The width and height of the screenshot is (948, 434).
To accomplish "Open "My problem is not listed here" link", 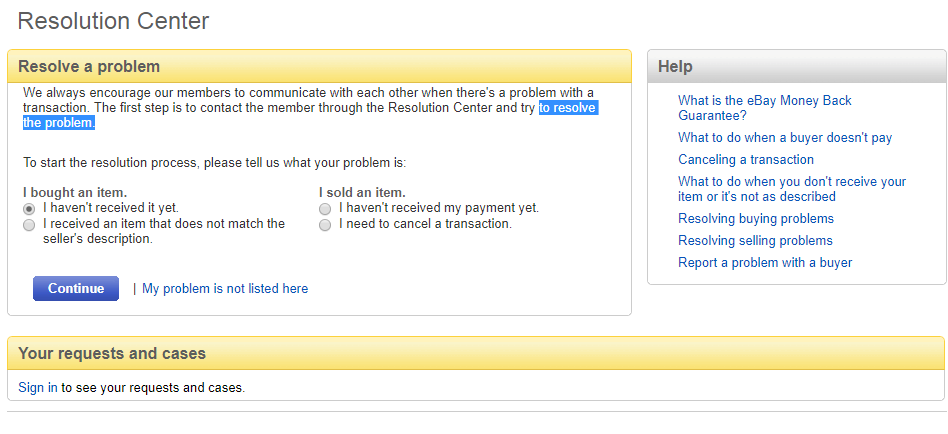I will coord(225,289).
